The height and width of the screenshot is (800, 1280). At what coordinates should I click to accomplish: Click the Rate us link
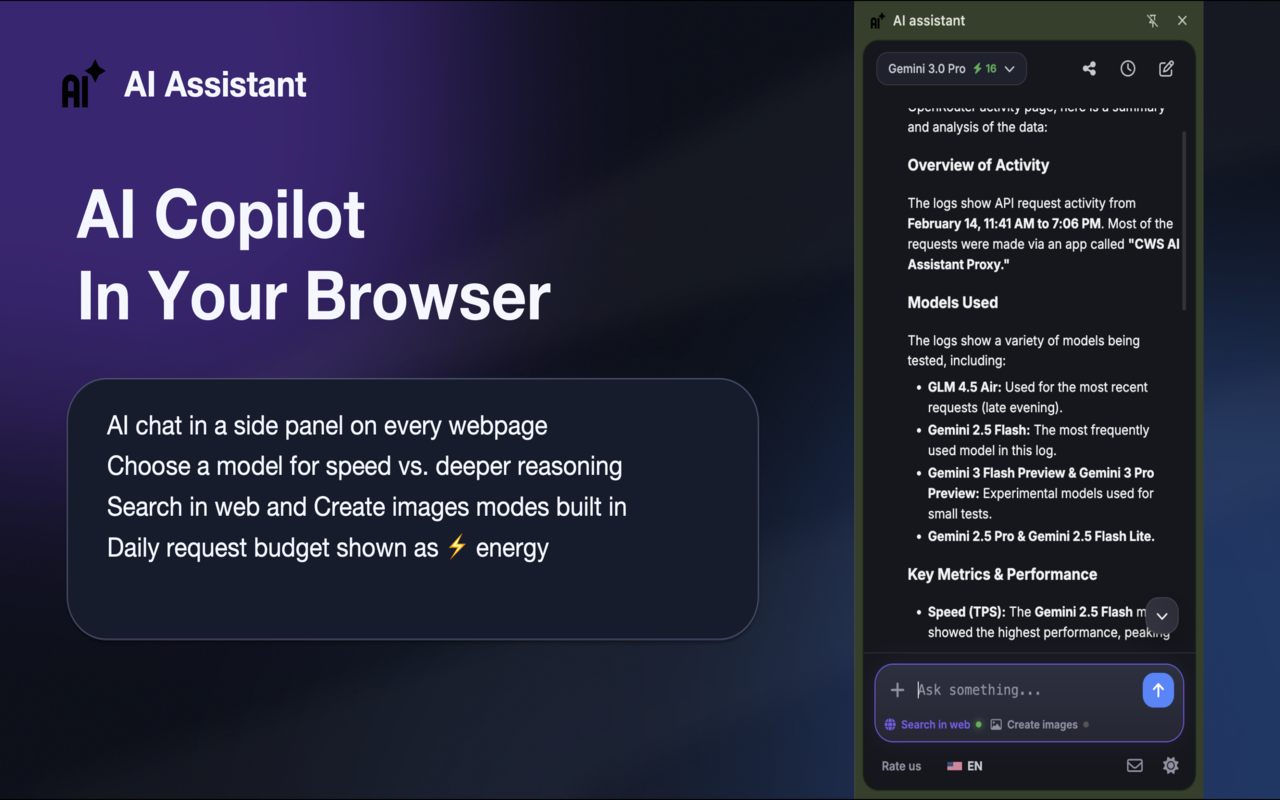pyautogui.click(x=901, y=766)
